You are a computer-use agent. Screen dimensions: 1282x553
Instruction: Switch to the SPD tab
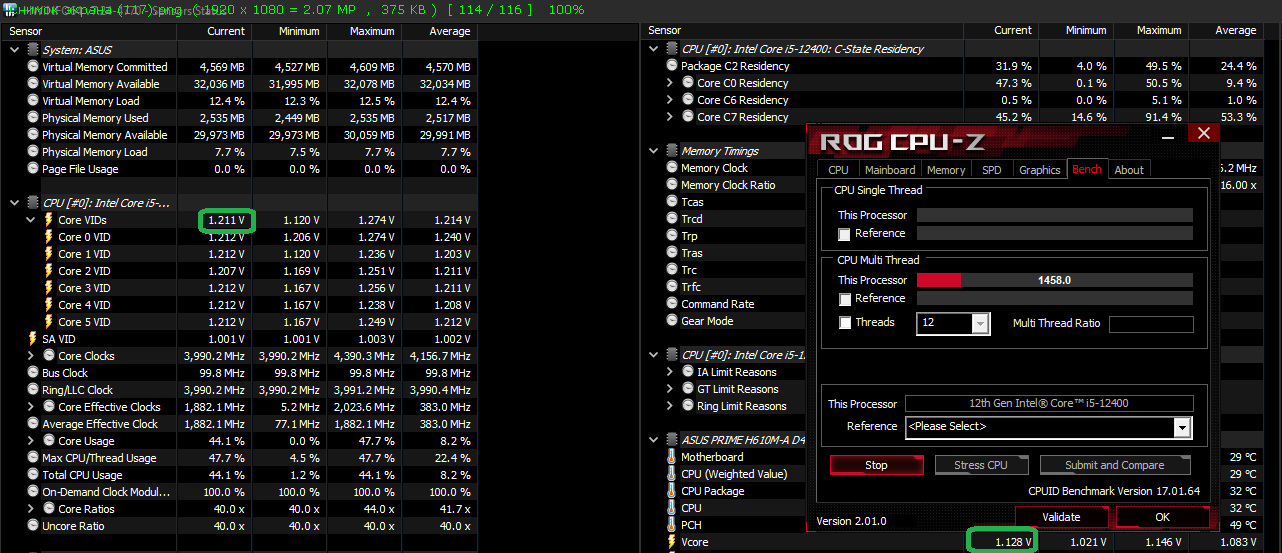point(991,170)
